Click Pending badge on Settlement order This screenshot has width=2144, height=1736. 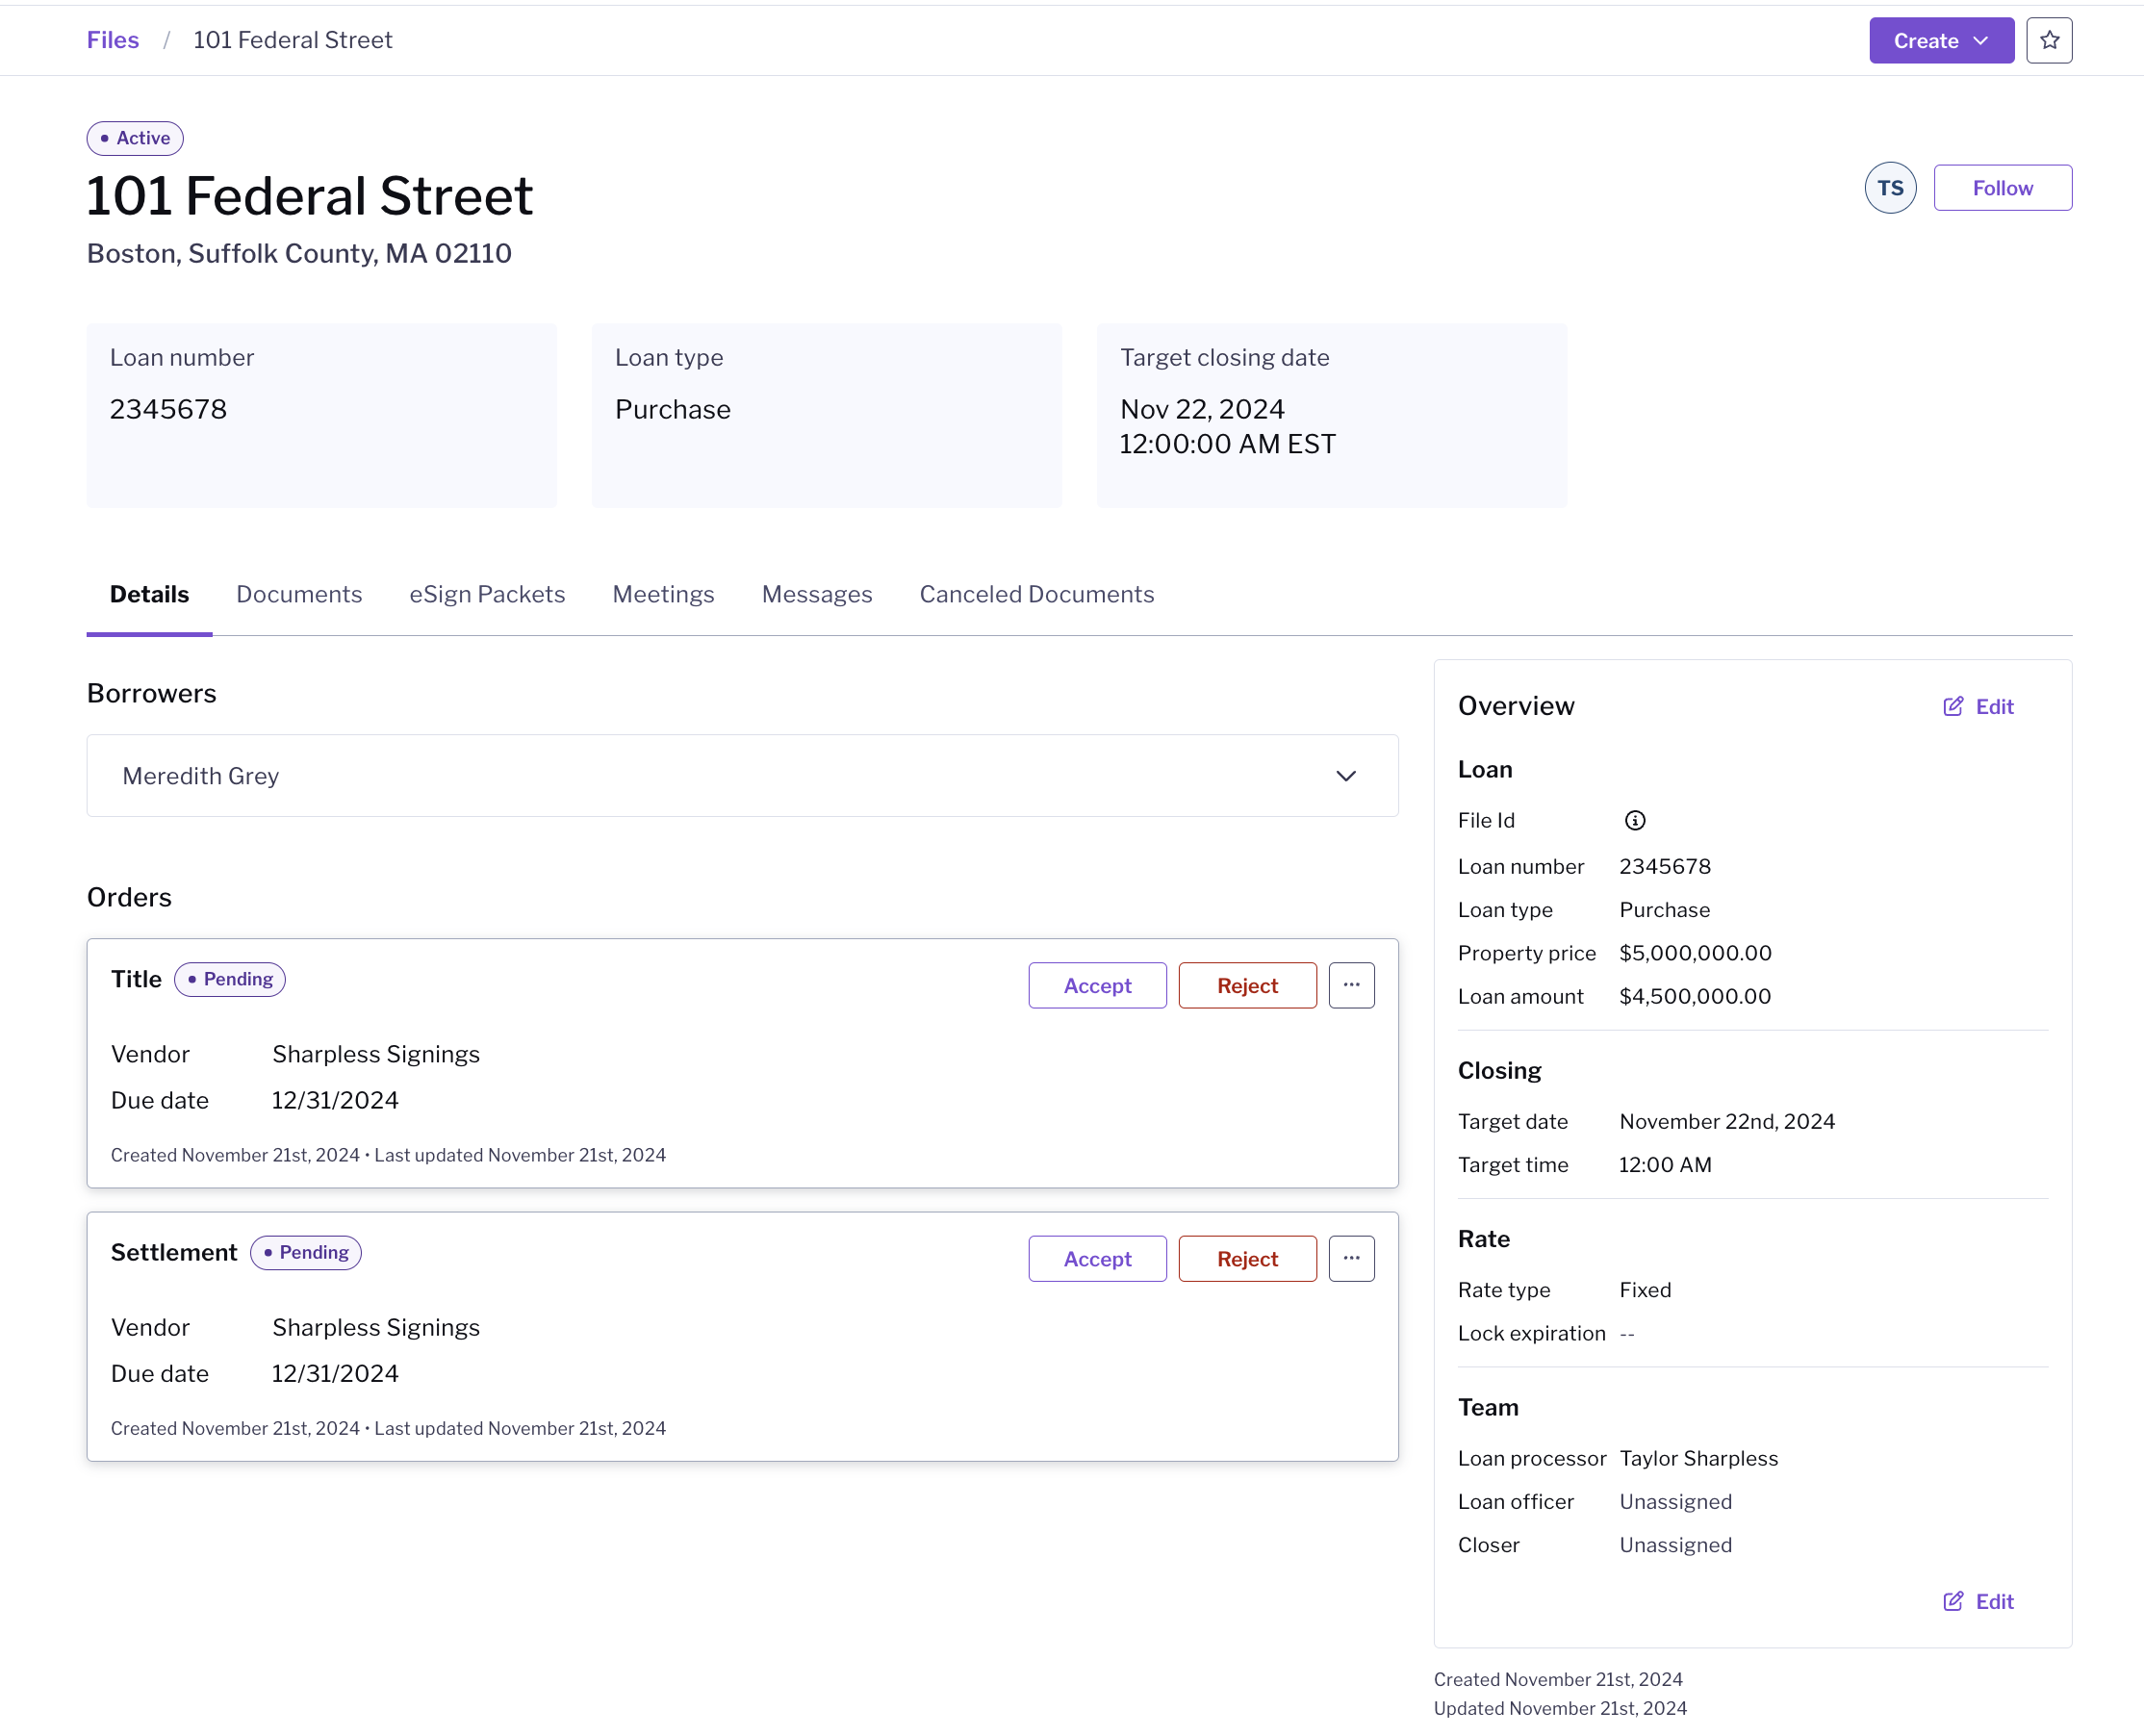coord(305,1252)
